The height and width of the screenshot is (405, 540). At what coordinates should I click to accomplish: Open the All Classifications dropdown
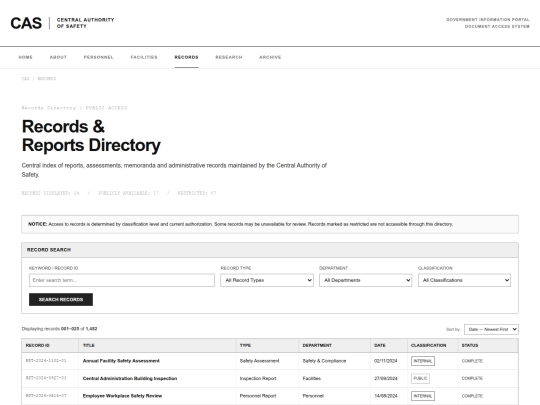point(464,280)
